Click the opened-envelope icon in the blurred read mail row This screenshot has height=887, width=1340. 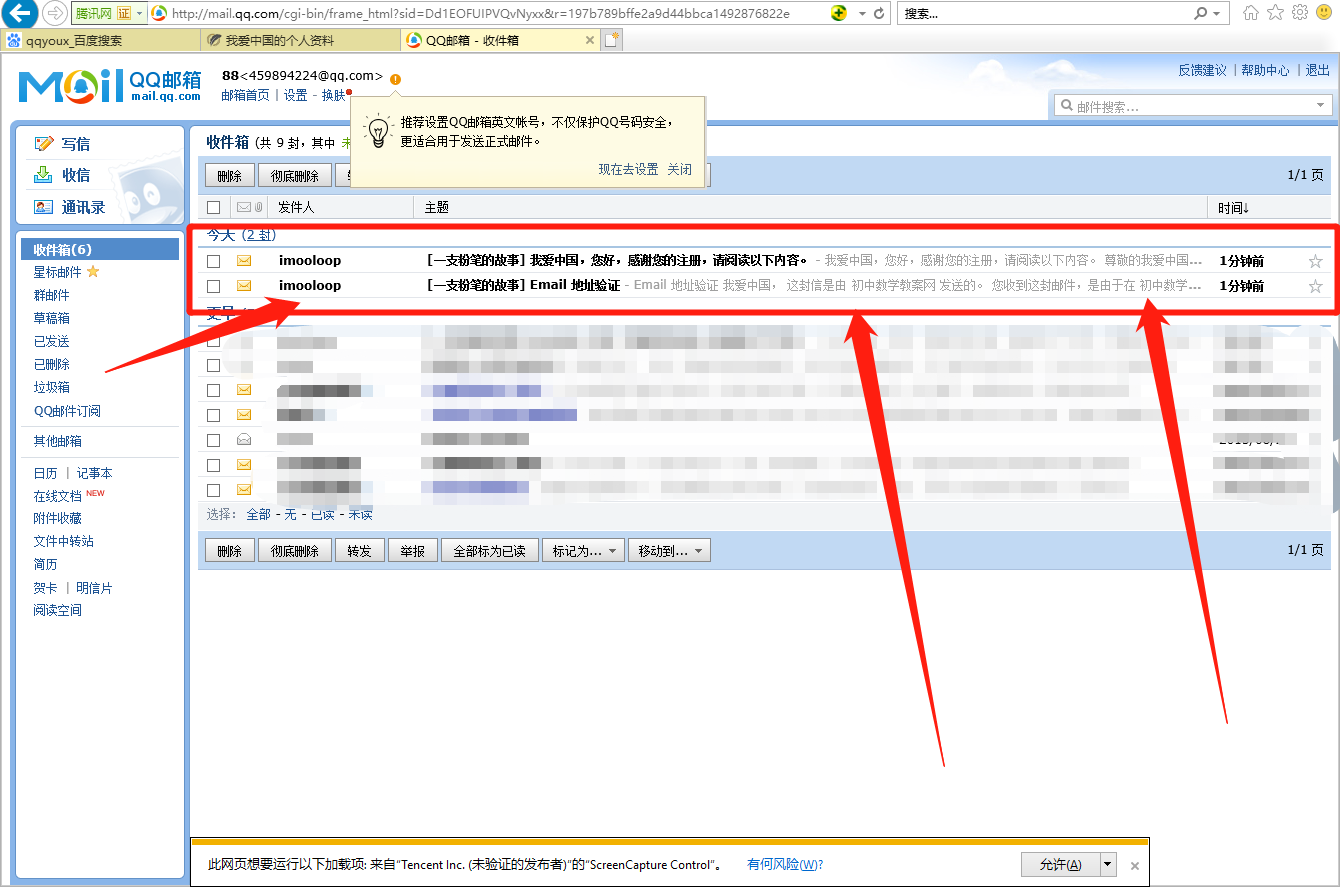[244, 440]
